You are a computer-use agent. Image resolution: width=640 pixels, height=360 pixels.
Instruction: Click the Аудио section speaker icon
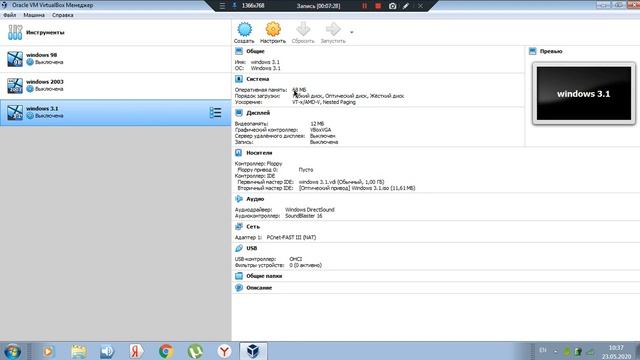pyautogui.click(x=239, y=199)
